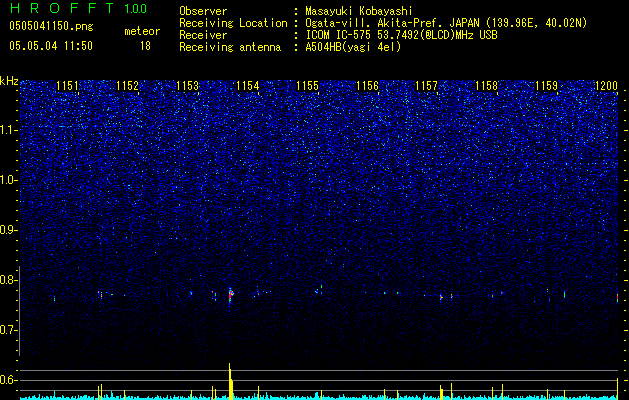
Task: Click the 1152 time marker
Action: pyautogui.click(x=128, y=86)
